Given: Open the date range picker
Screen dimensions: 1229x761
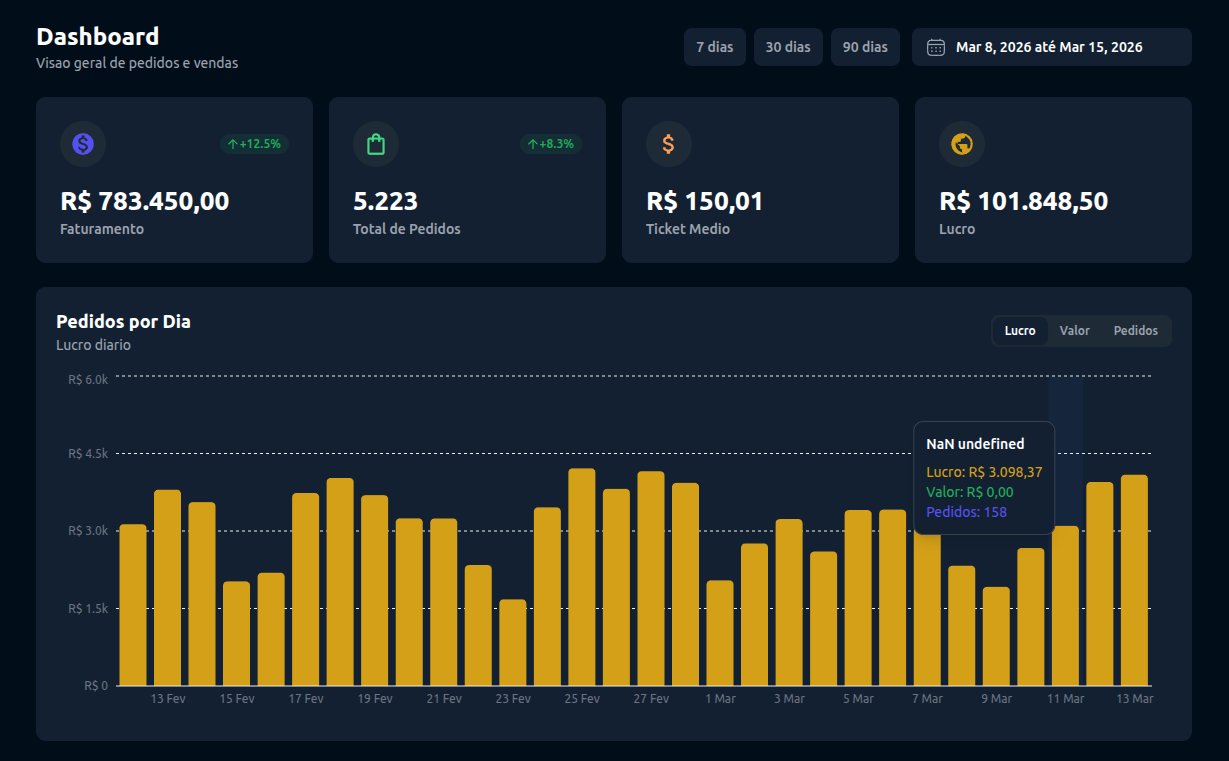Looking at the screenshot, I should point(1051,47).
